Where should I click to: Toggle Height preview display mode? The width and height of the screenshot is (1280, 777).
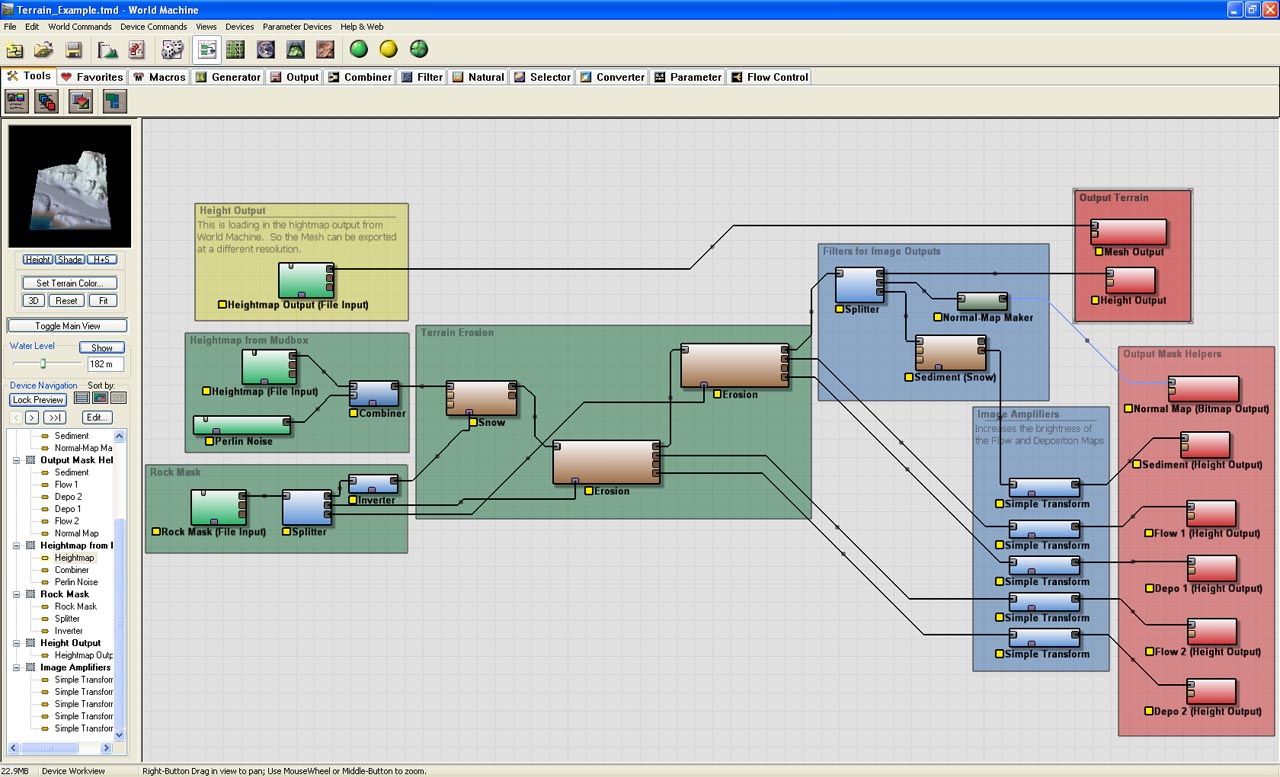pyautogui.click(x=39, y=259)
